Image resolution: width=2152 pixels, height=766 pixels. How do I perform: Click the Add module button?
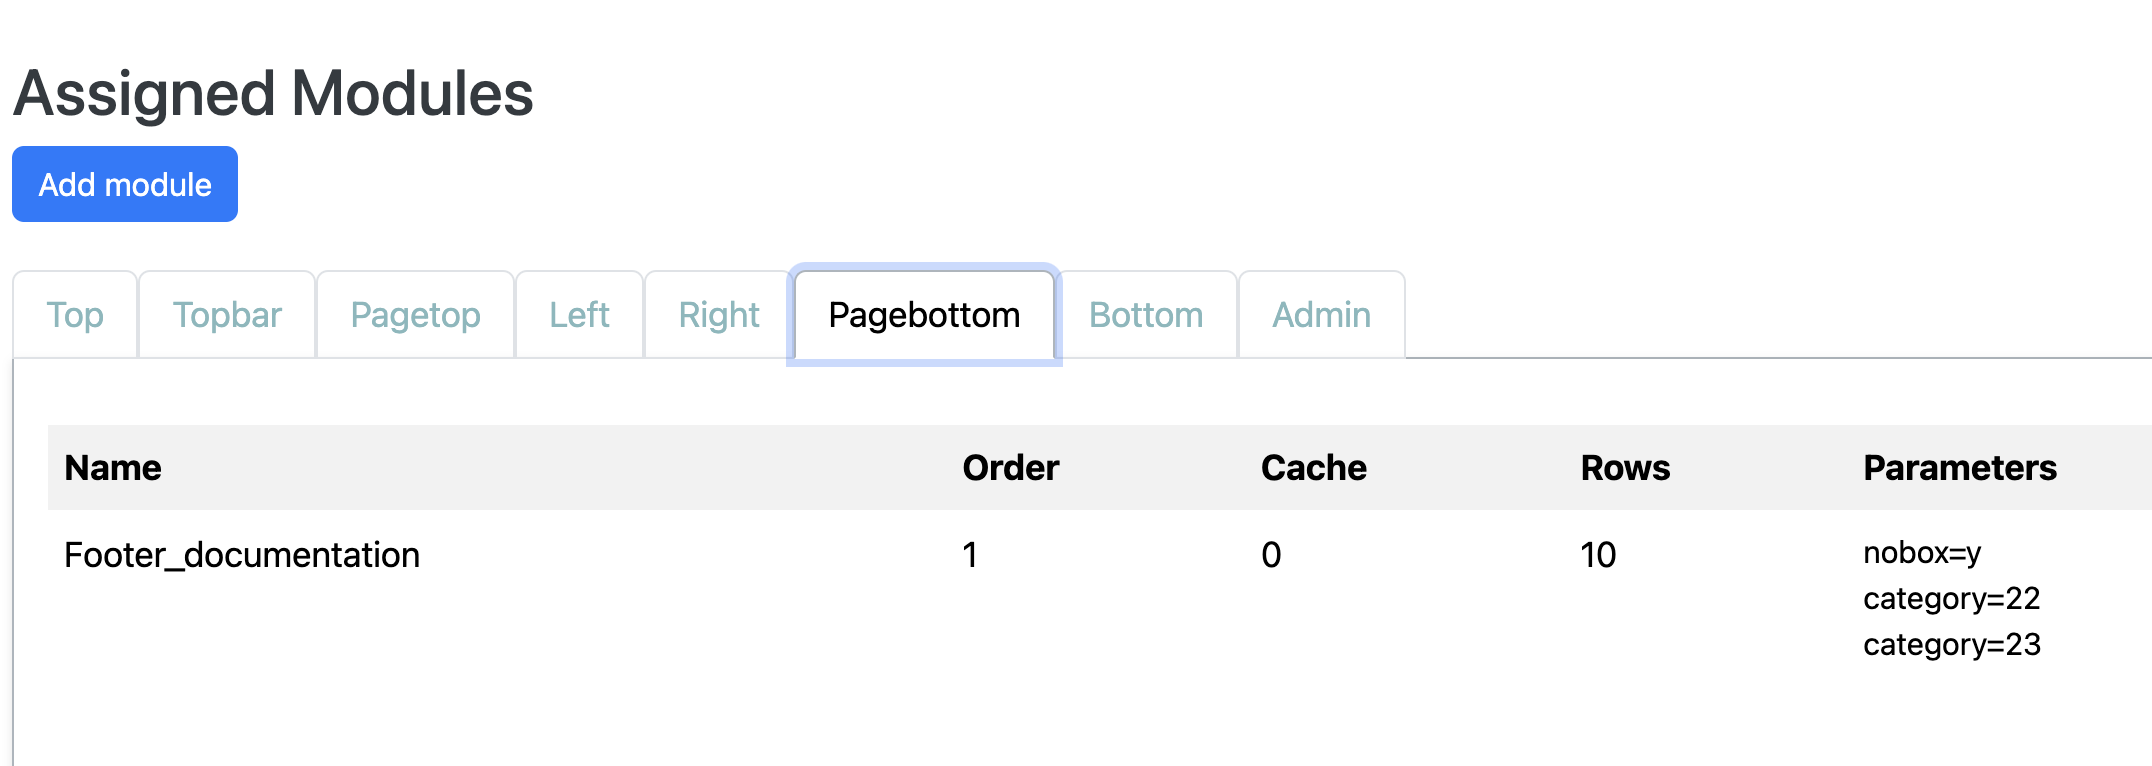125,184
